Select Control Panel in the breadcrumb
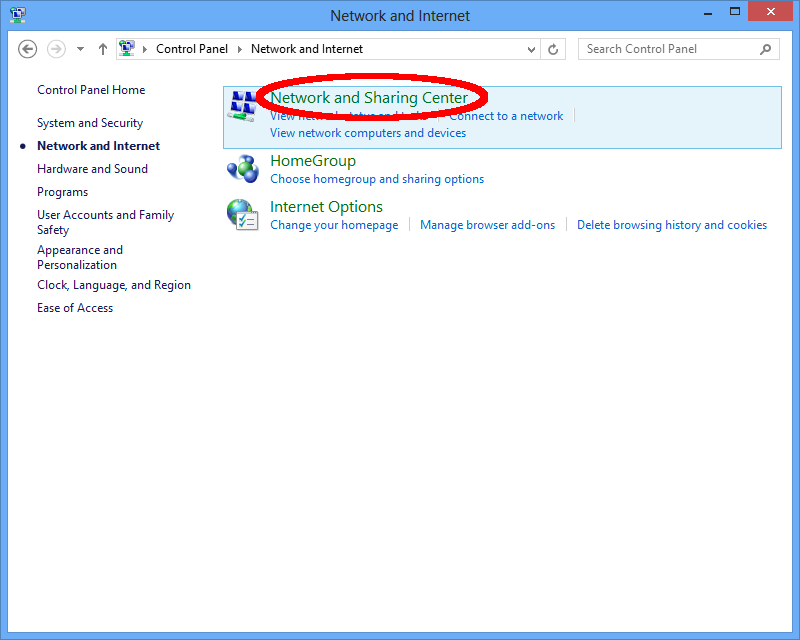The height and width of the screenshot is (640, 800). (x=192, y=49)
